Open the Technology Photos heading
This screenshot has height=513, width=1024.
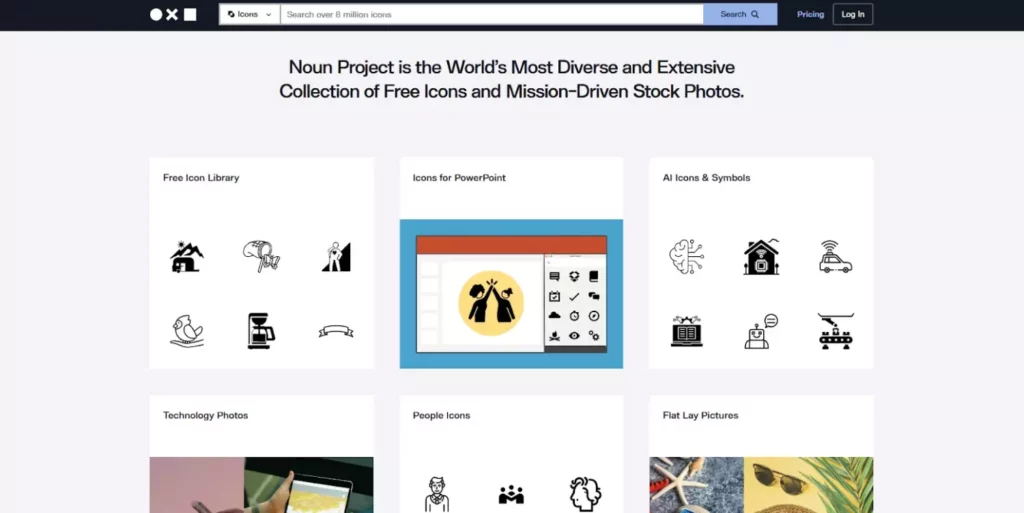206,415
